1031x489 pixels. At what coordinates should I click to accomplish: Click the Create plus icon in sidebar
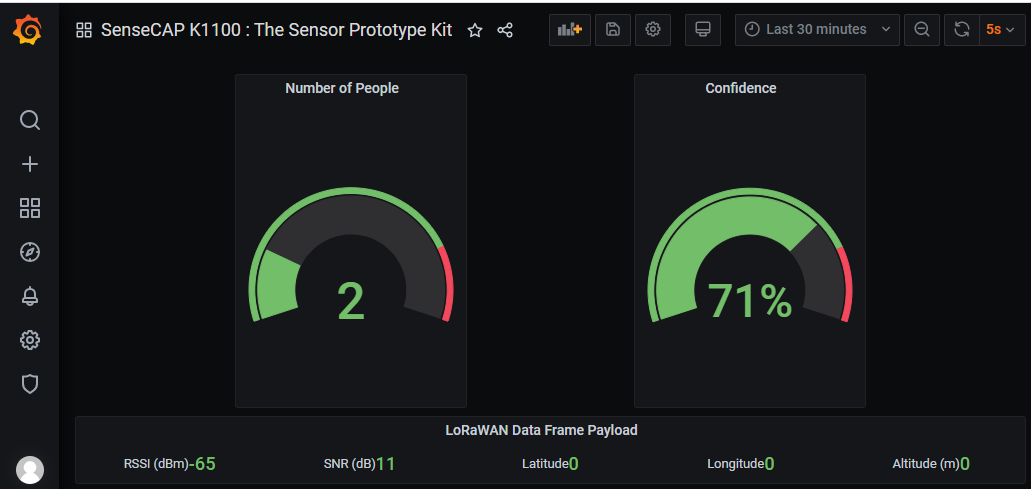(30, 164)
